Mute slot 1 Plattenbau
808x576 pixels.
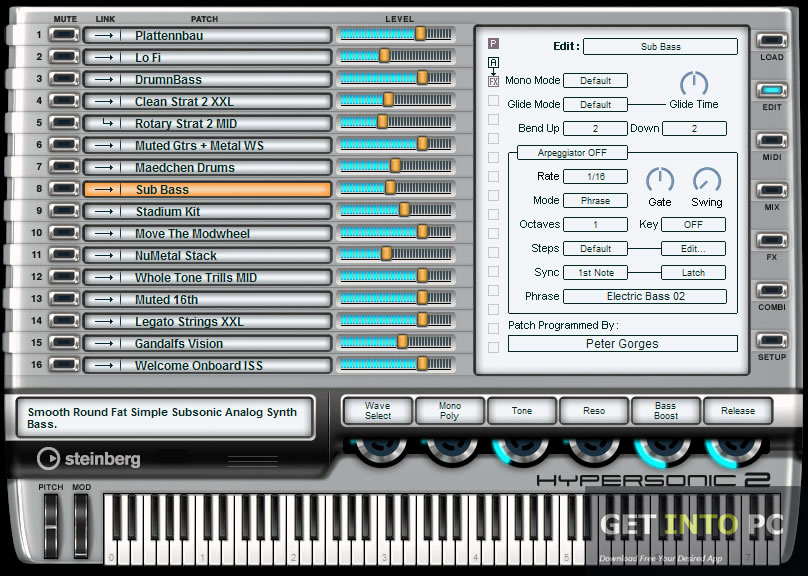pos(64,35)
